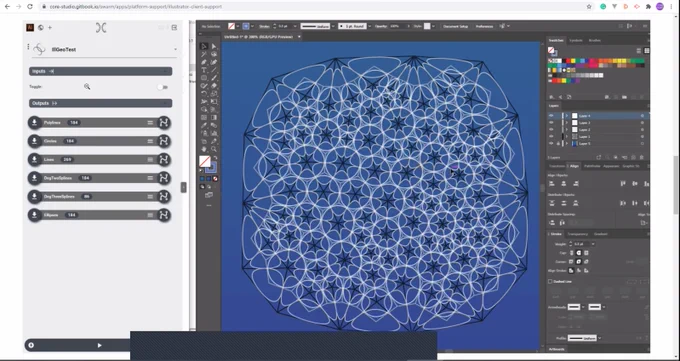
Task: Switch to the Brushes tab
Action: 595,40
